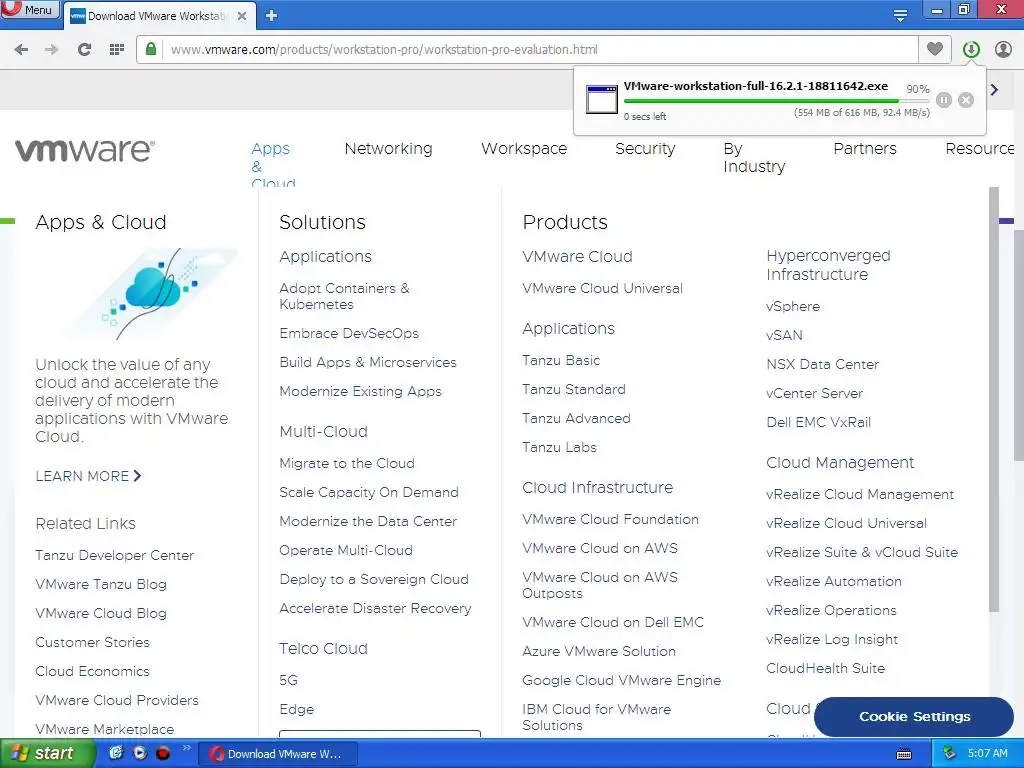Click the downloaded exe file icon

[601, 99]
